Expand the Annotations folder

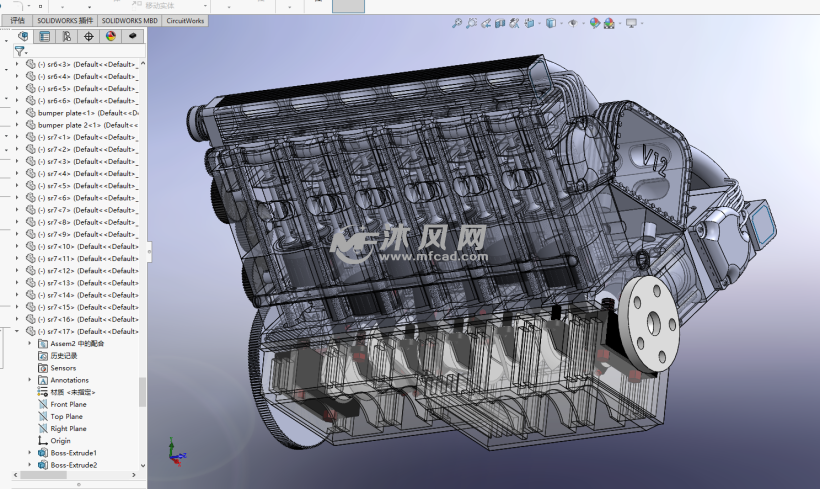30,380
